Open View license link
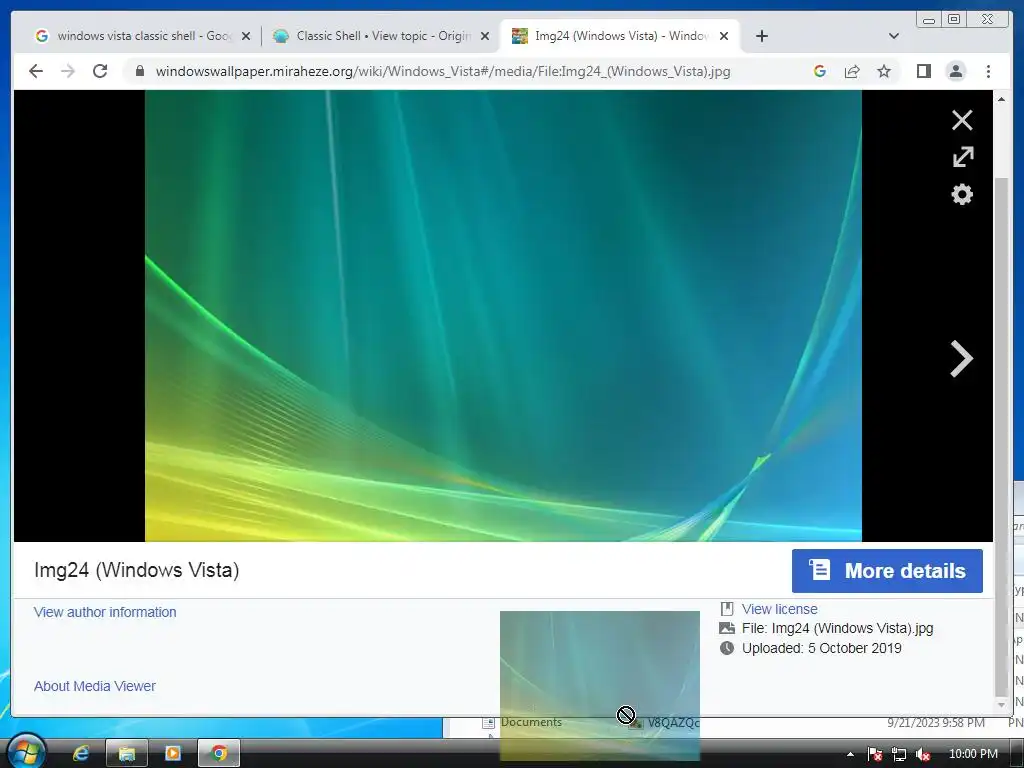1024x768 pixels. point(779,609)
